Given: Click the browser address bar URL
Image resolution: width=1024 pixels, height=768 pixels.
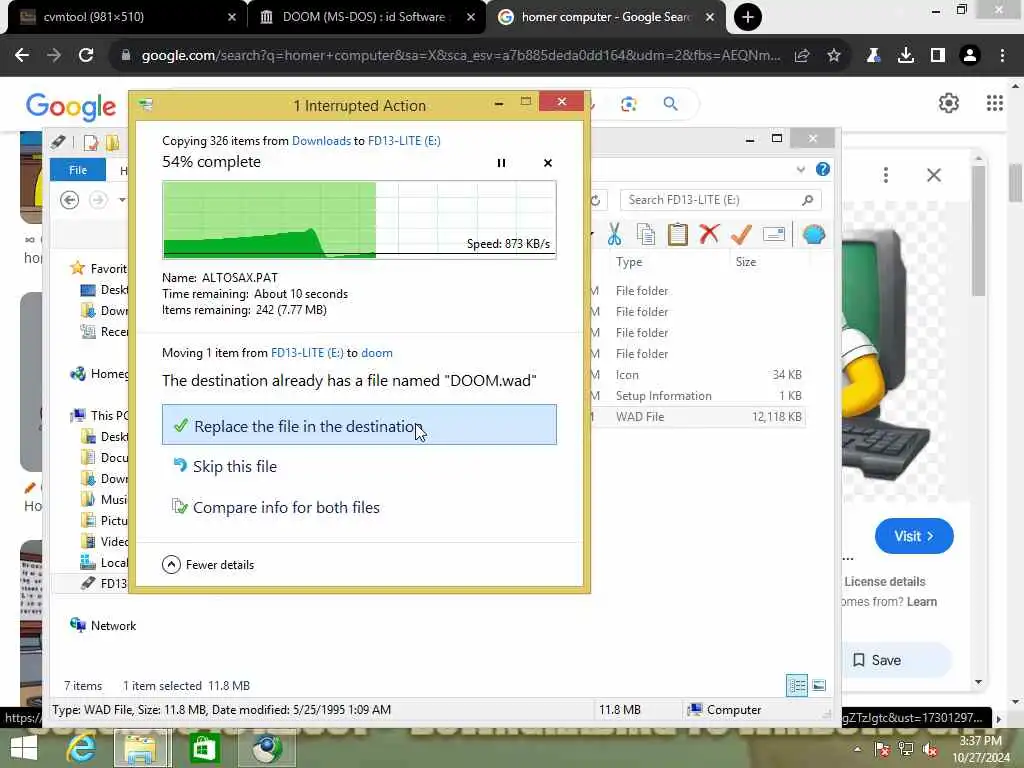Looking at the screenshot, I should [460, 56].
